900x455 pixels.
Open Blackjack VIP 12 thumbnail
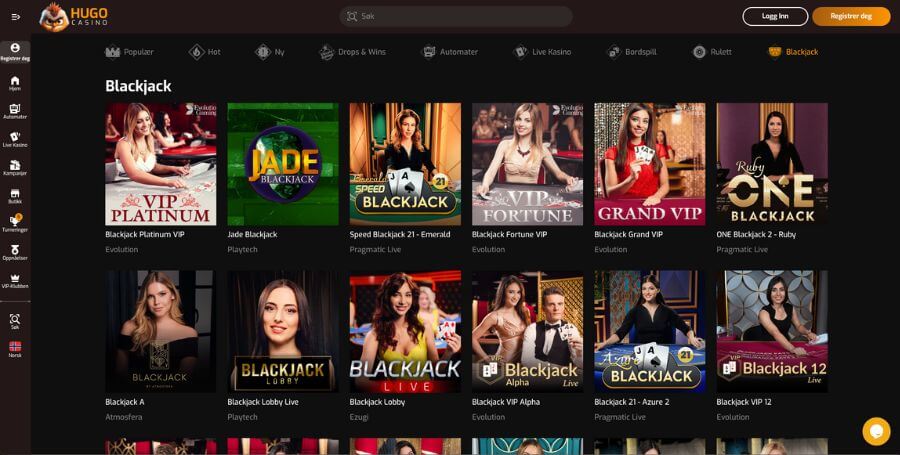pyautogui.click(x=772, y=332)
